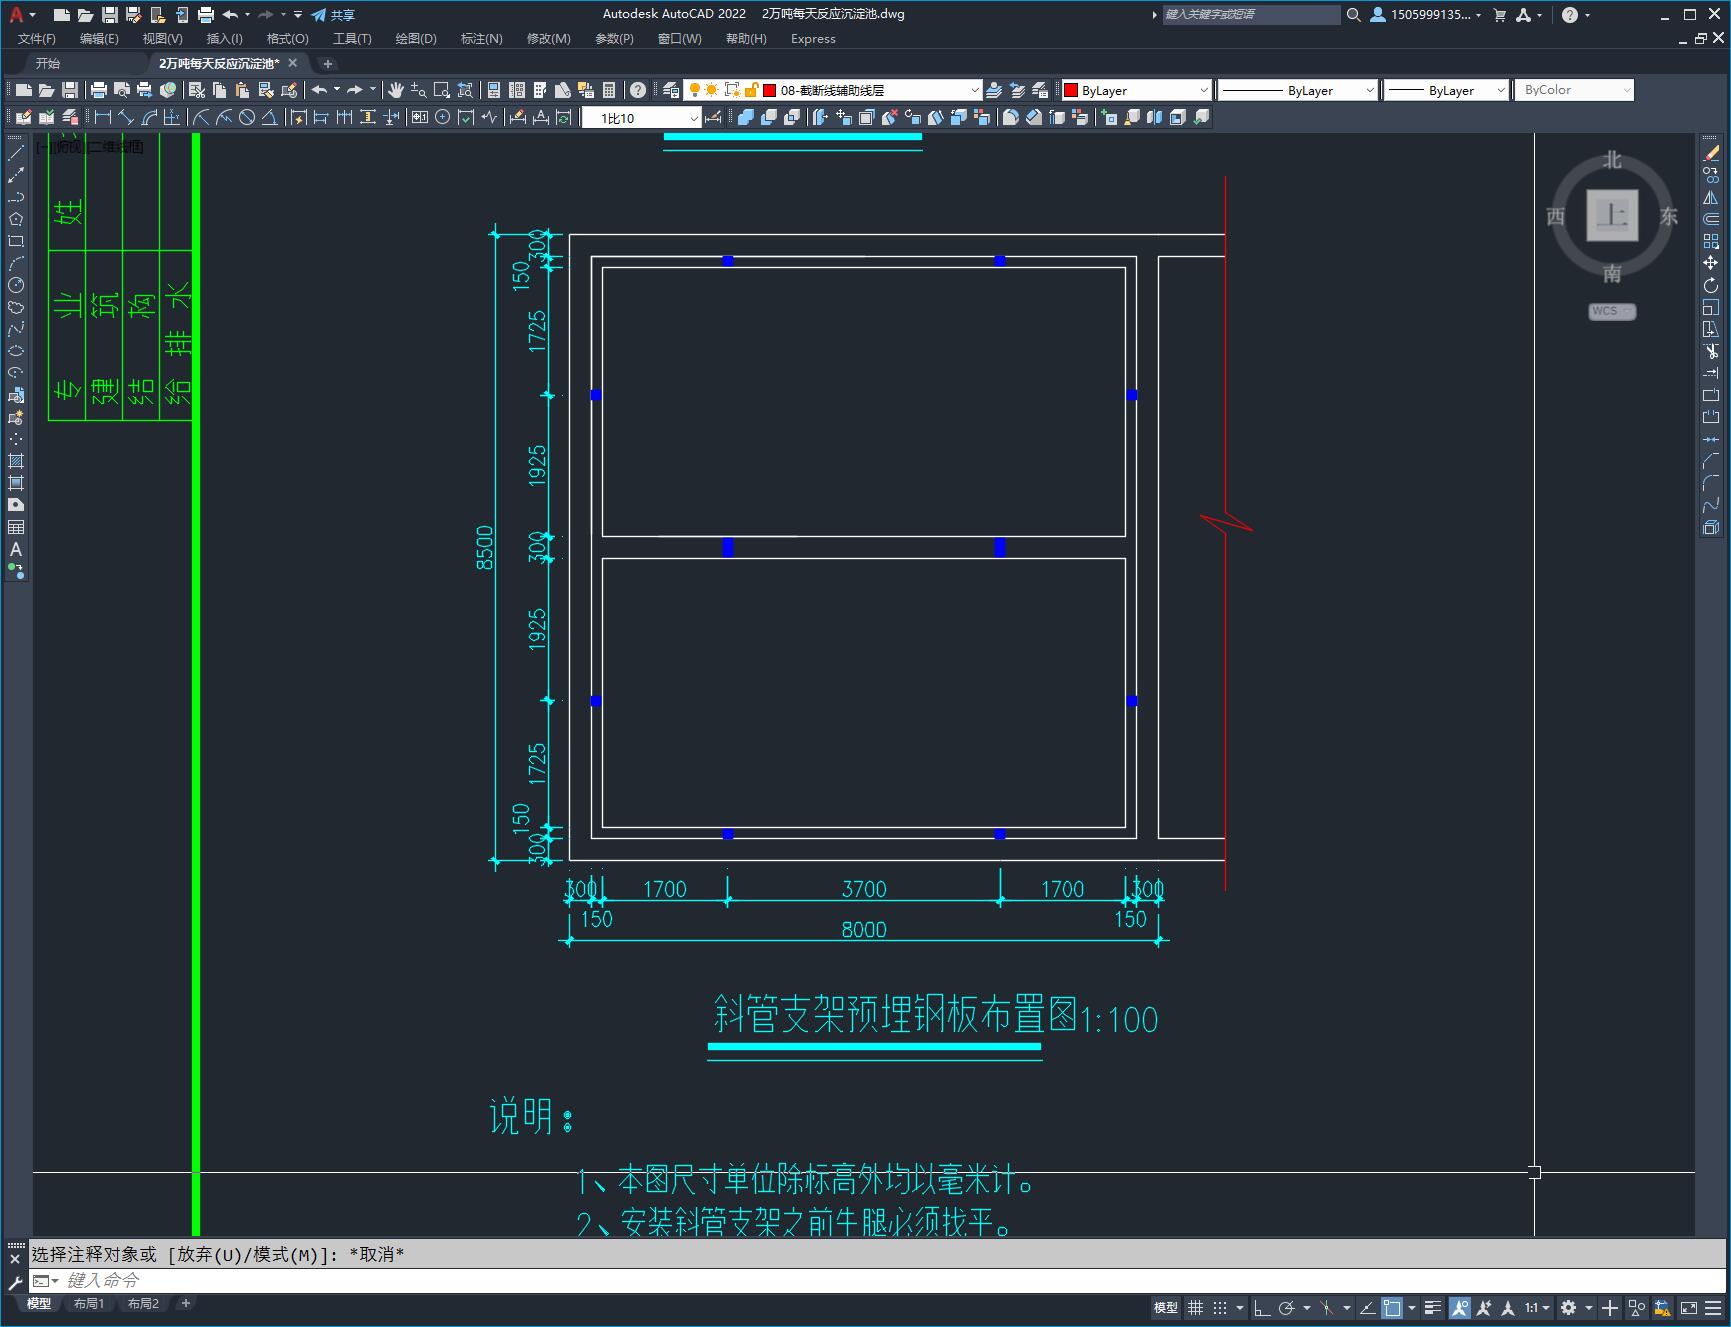Switch to 布局2 layout tab
The height and width of the screenshot is (1327, 1731).
143,1304
